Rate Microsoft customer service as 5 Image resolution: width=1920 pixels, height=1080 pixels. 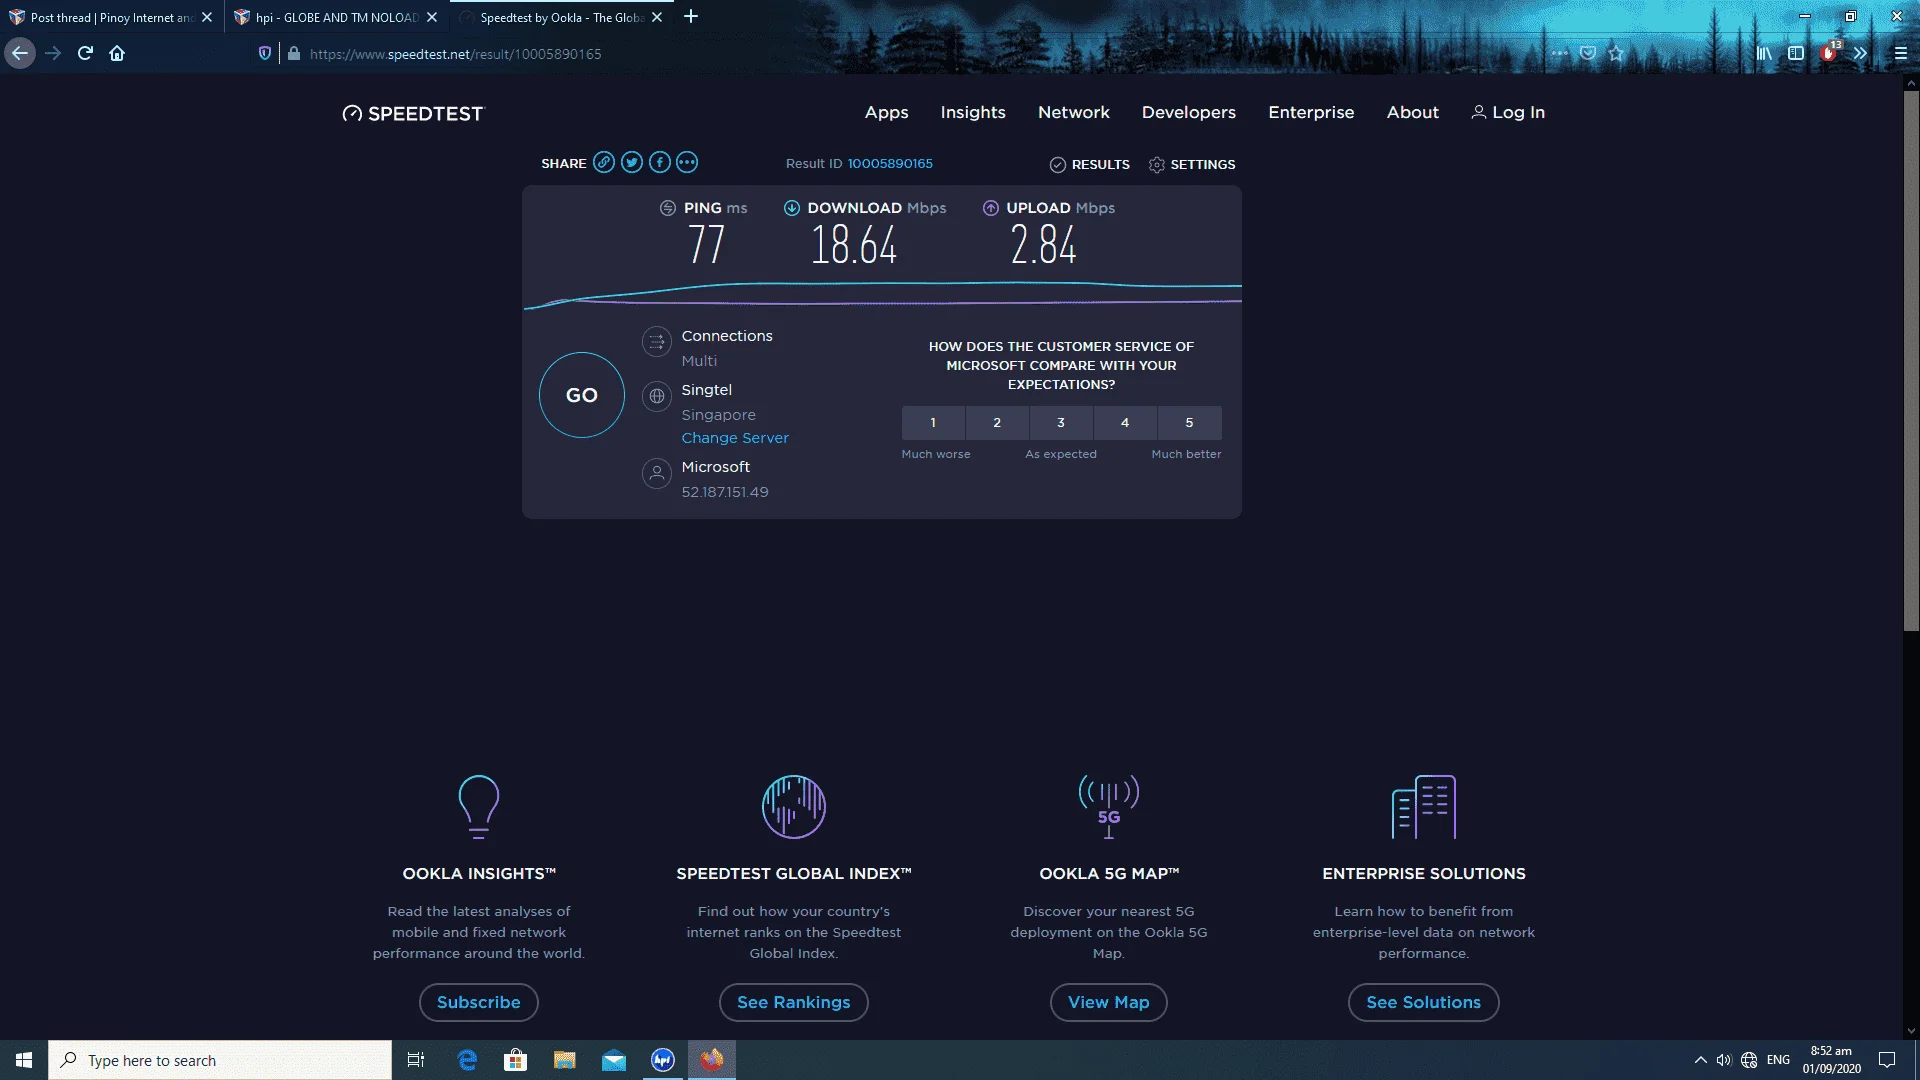[1189, 423]
